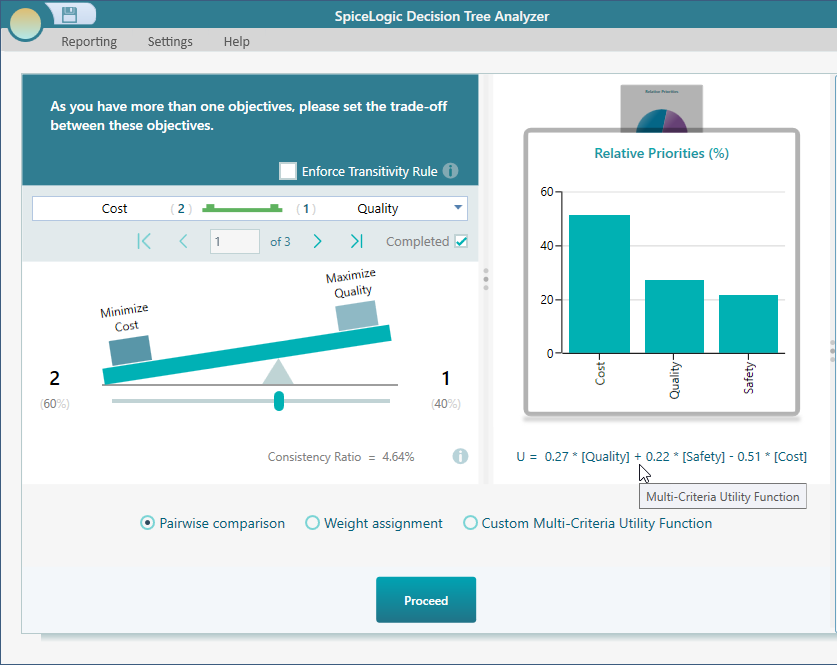Open the Cost vs Quality comparison dropdown
The width and height of the screenshot is (837, 665).
[x=458, y=208]
